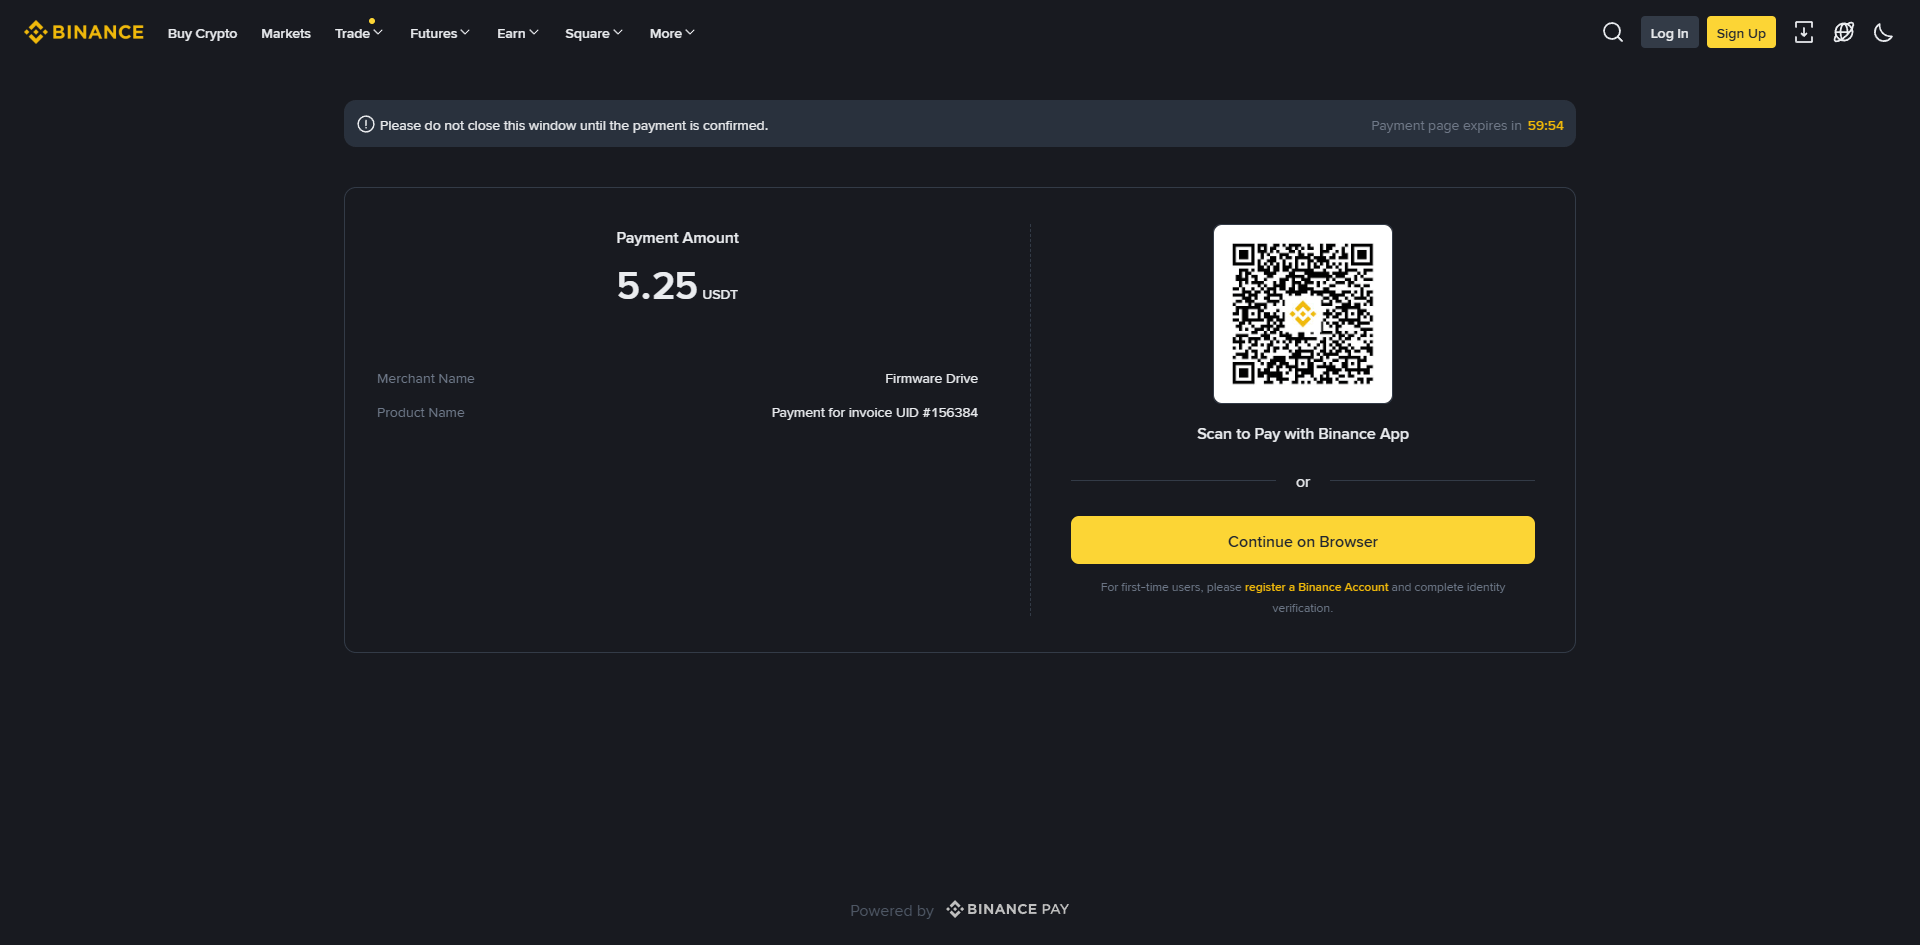
Task: Open the search magnifier icon
Action: [x=1612, y=33]
